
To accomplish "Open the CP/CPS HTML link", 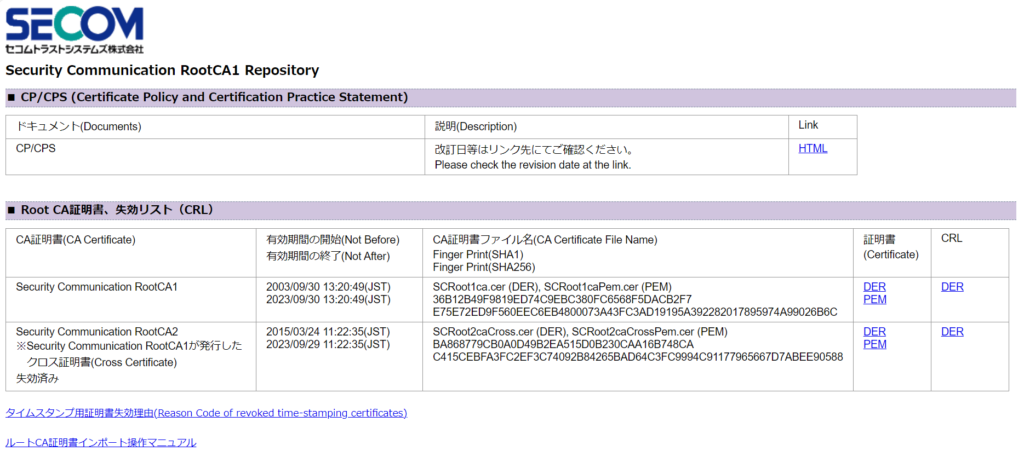I will (812, 148).
